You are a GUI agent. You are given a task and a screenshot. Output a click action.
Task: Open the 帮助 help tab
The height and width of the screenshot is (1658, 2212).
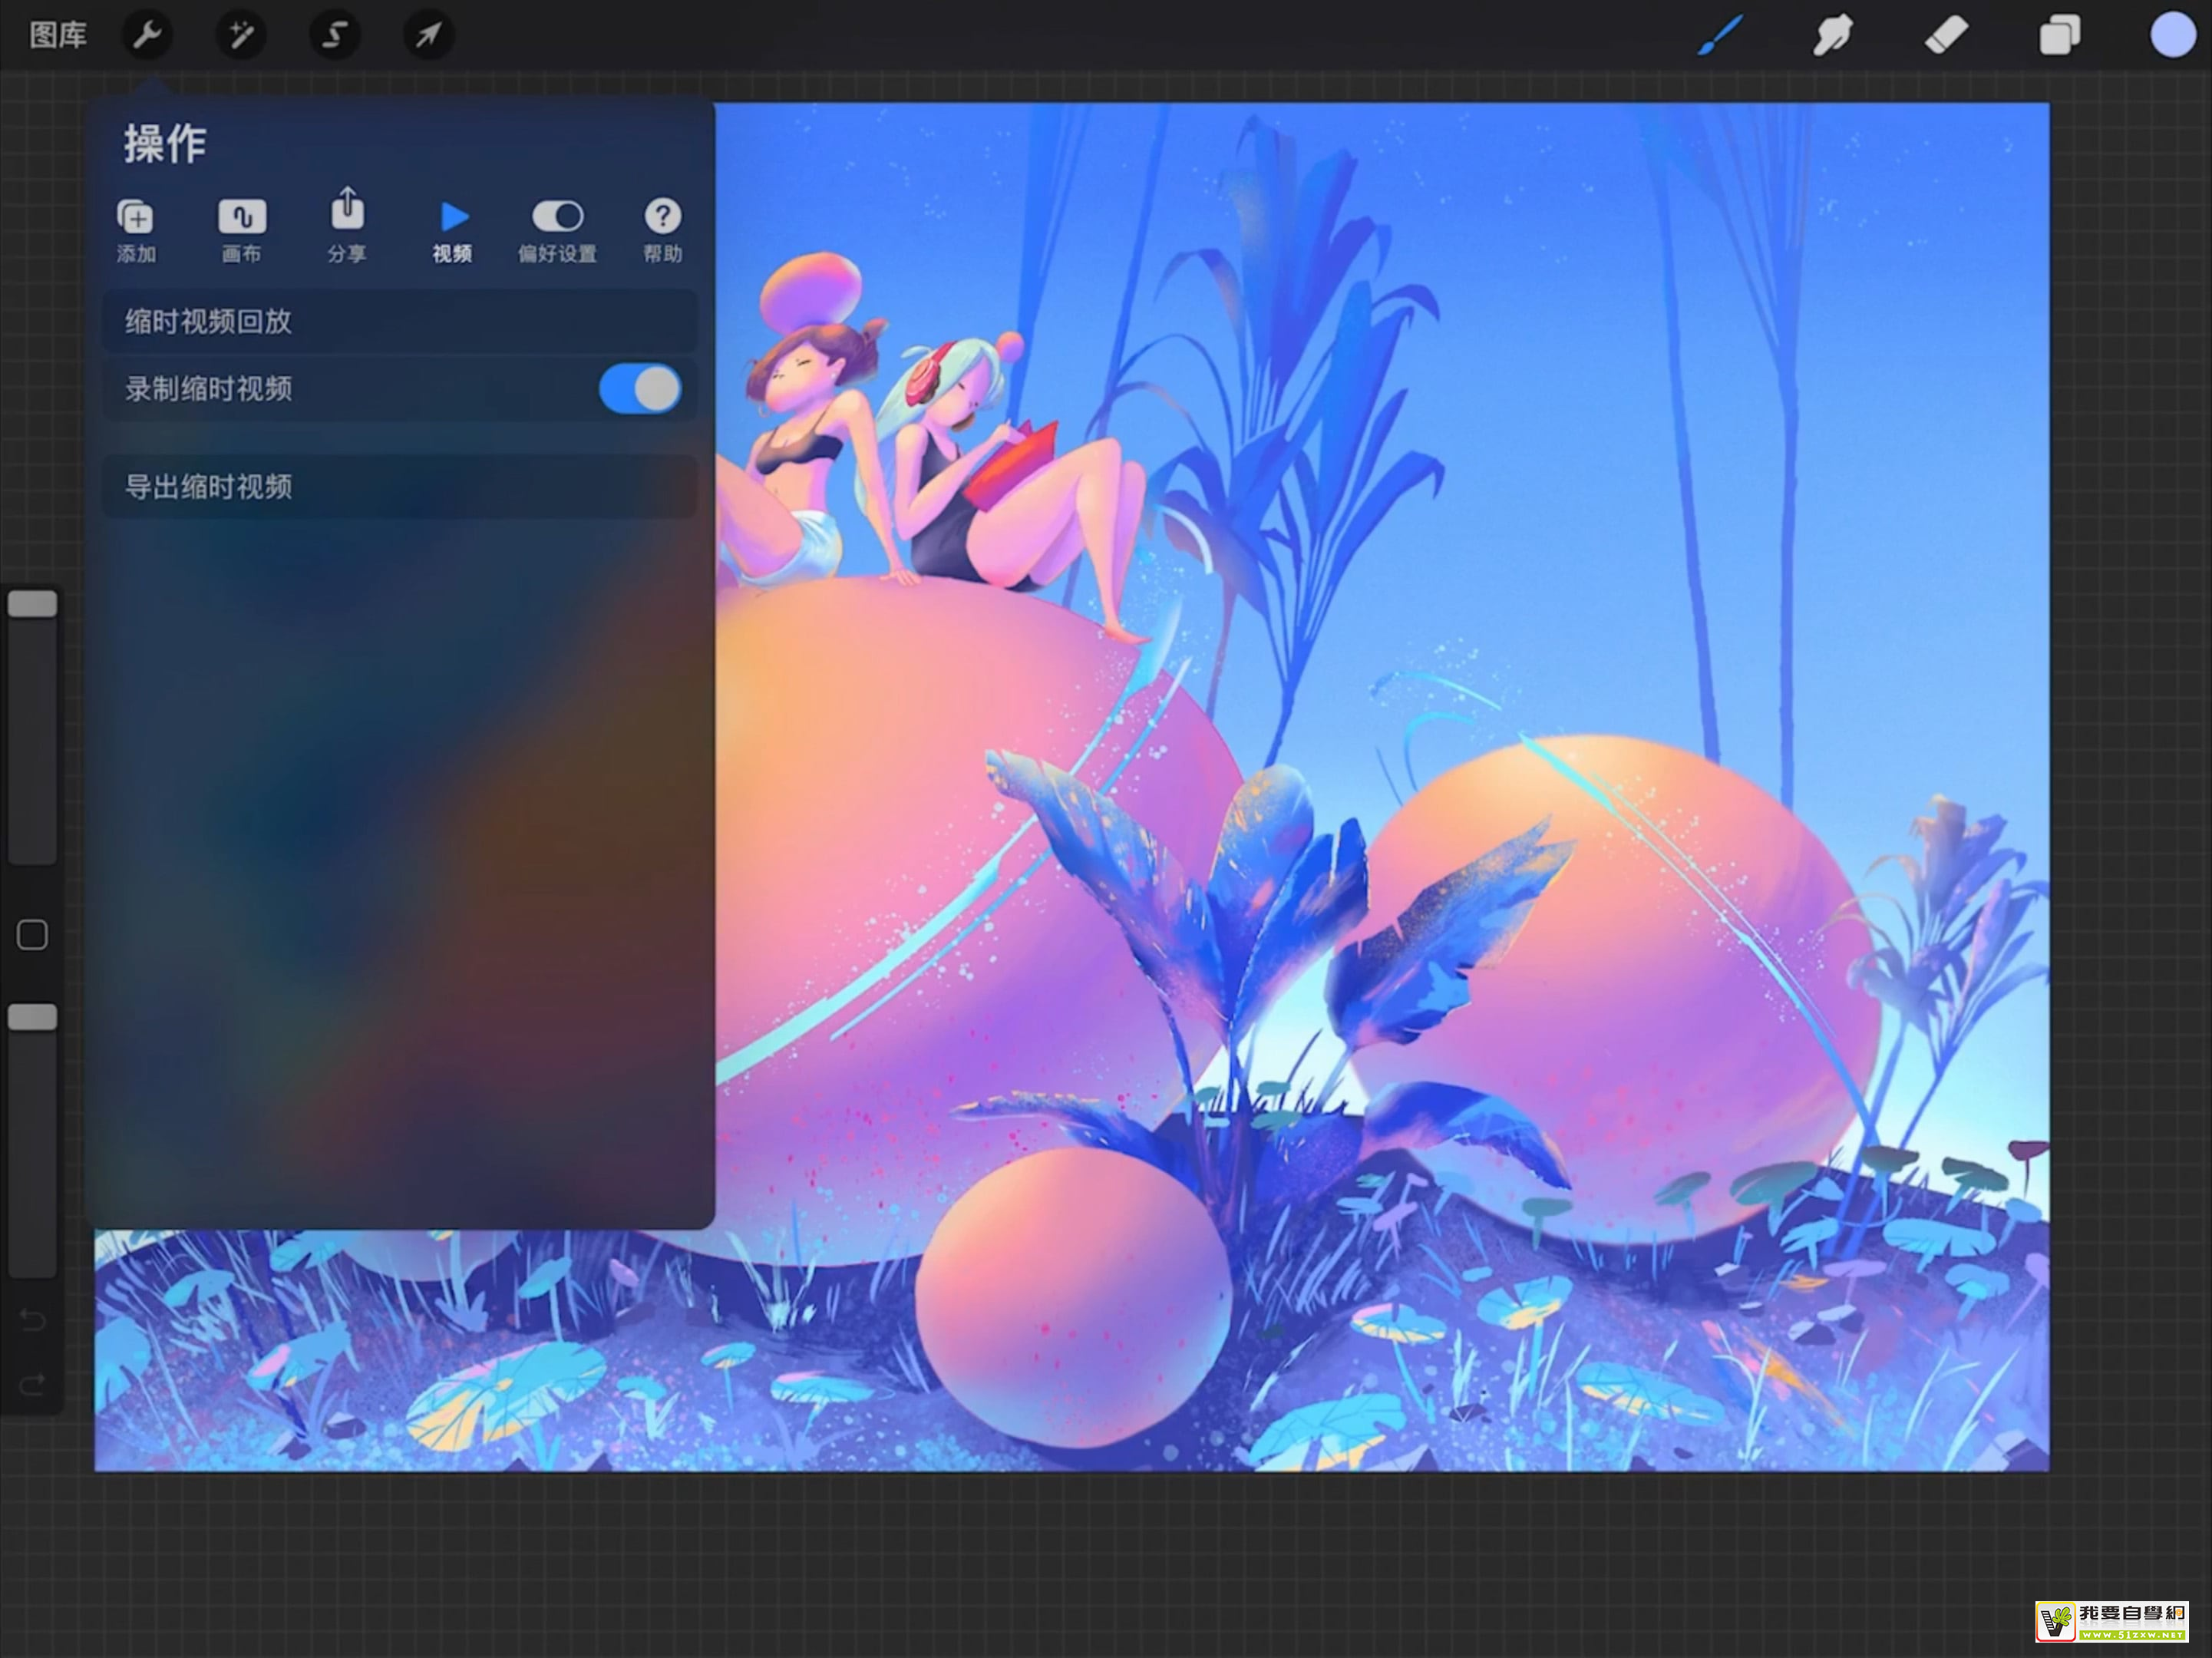point(662,230)
